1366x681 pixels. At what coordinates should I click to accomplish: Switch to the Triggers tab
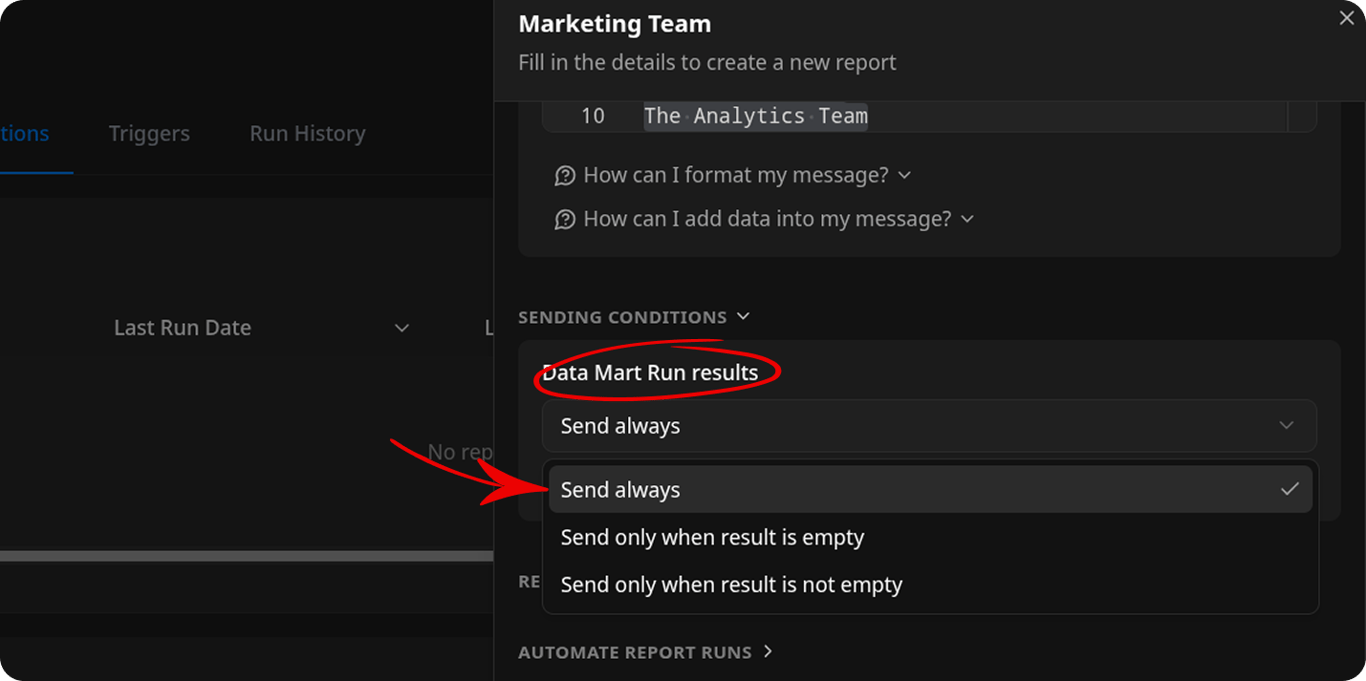[x=149, y=133]
